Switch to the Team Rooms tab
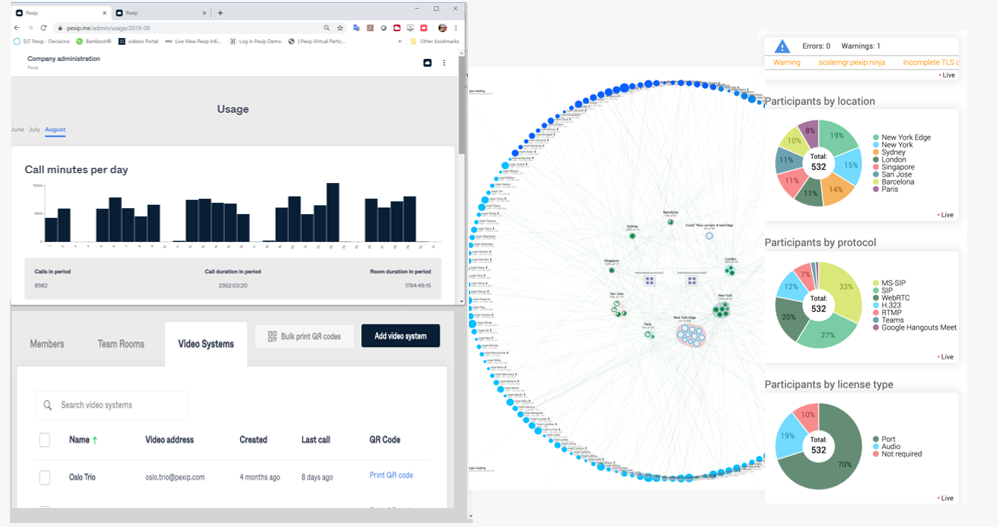The width and height of the screenshot is (998, 527). point(121,344)
